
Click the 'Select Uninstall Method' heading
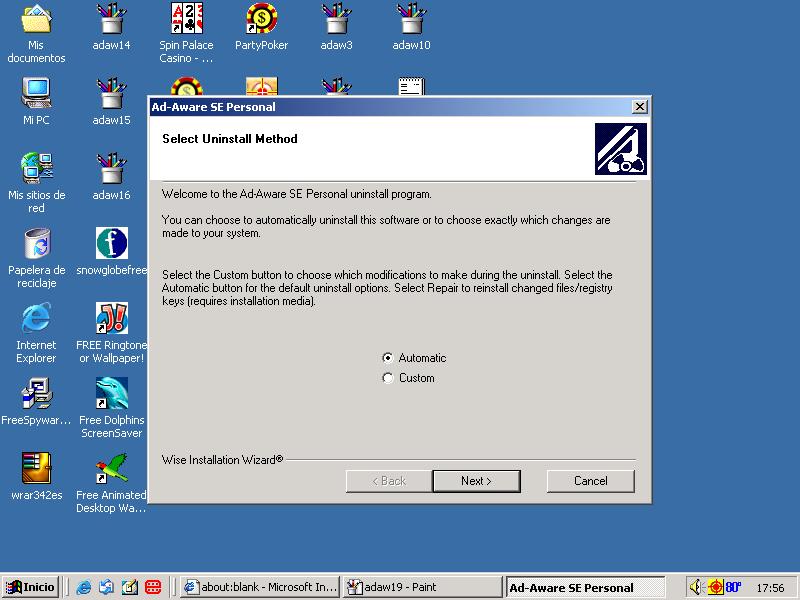(x=230, y=139)
